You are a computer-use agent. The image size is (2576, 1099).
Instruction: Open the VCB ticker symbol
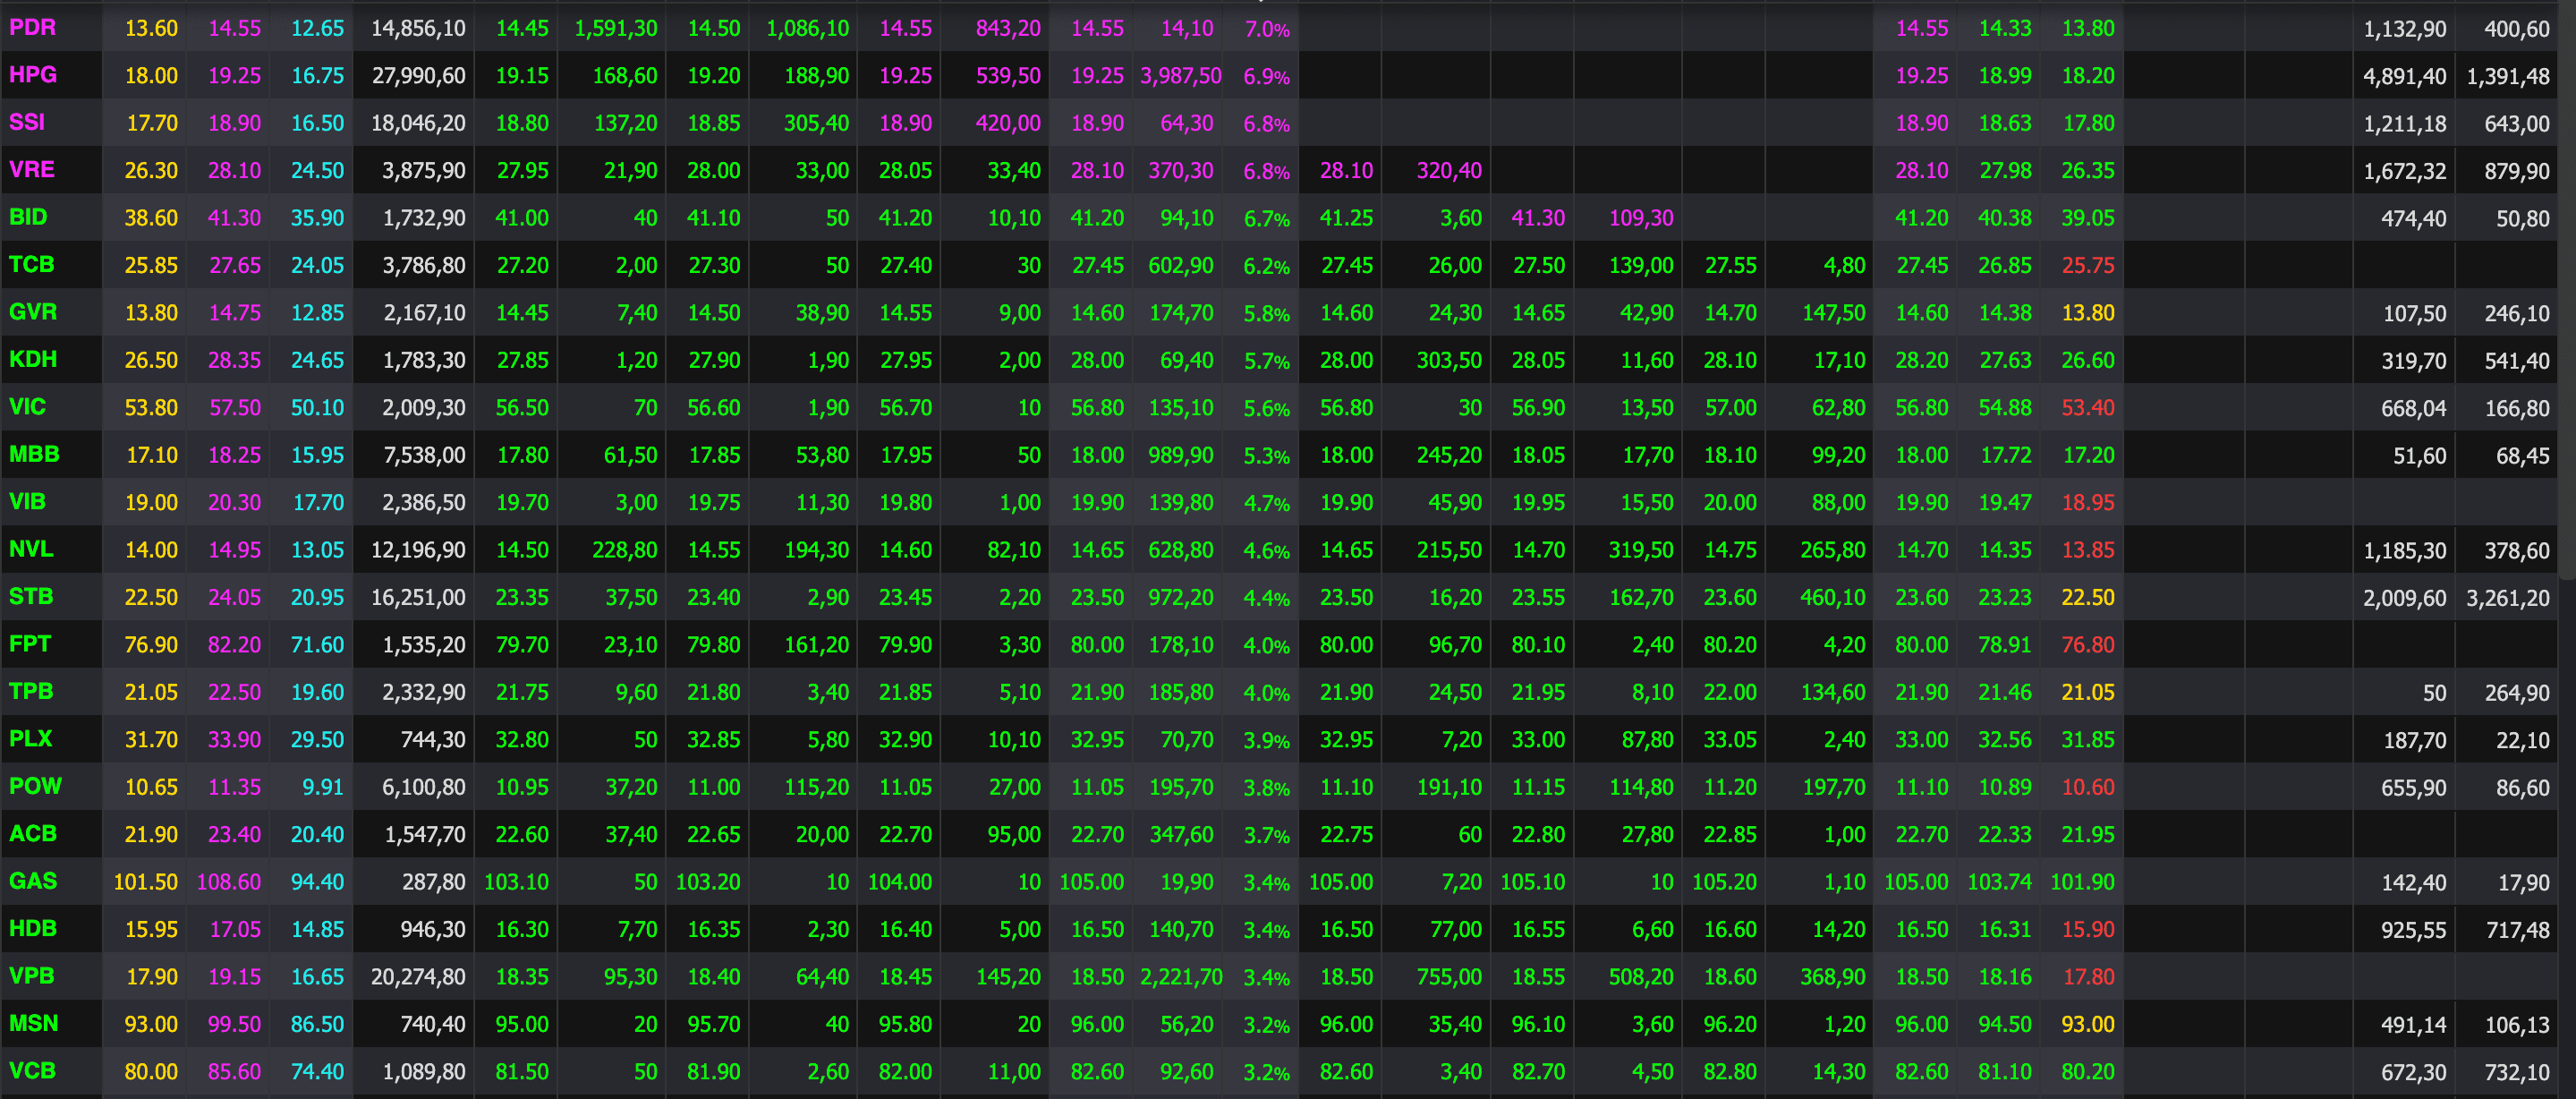point(32,1071)
